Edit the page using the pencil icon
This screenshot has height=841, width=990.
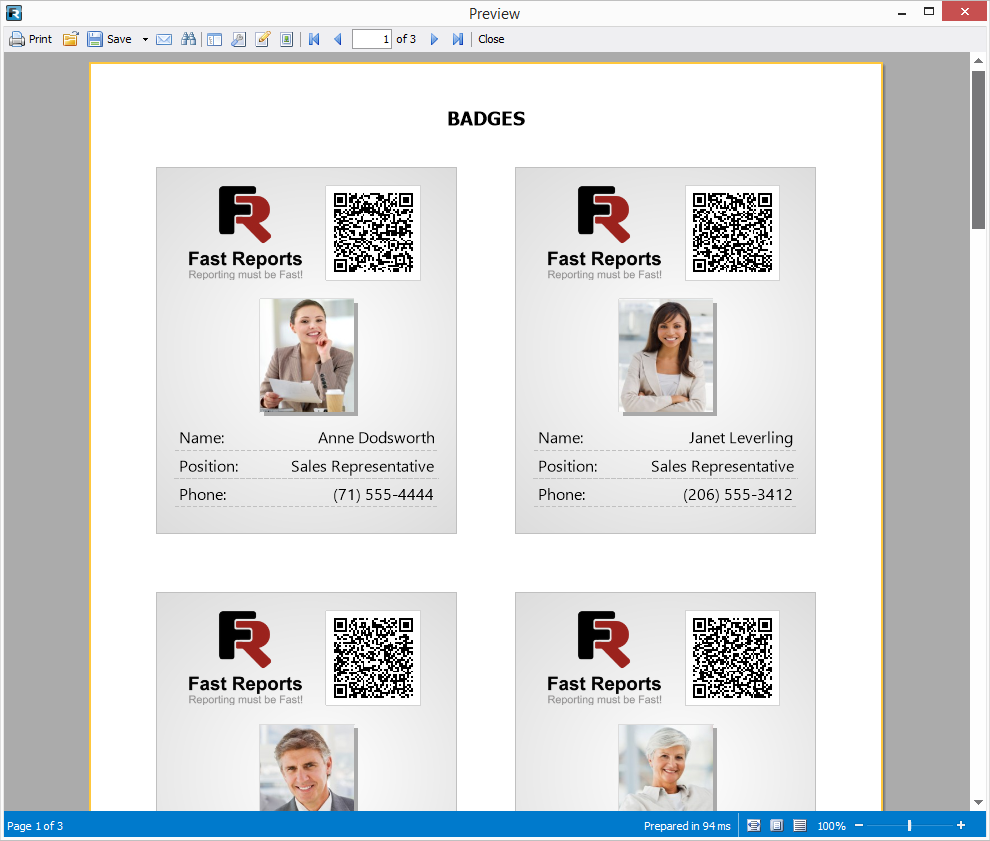pyautogui.click(x=262, y=39)
